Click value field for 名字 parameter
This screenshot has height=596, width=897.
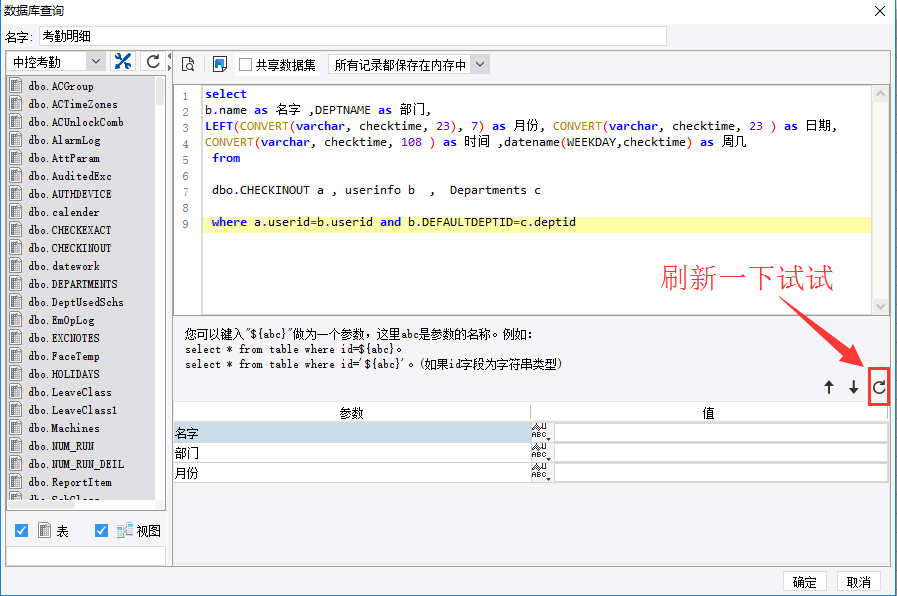(x=721, y=432)
